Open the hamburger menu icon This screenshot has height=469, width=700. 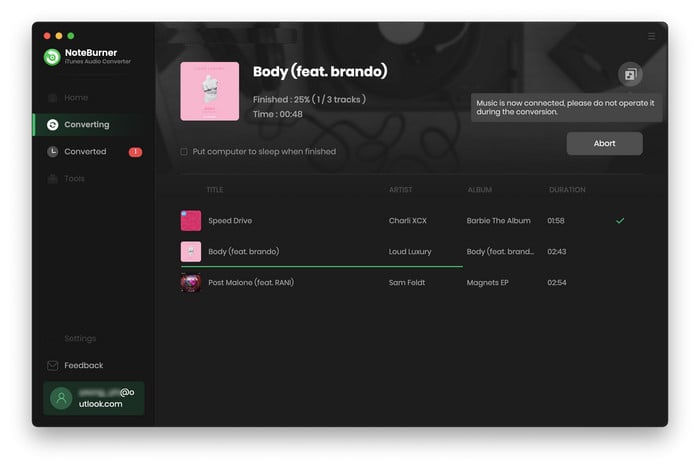651,36
